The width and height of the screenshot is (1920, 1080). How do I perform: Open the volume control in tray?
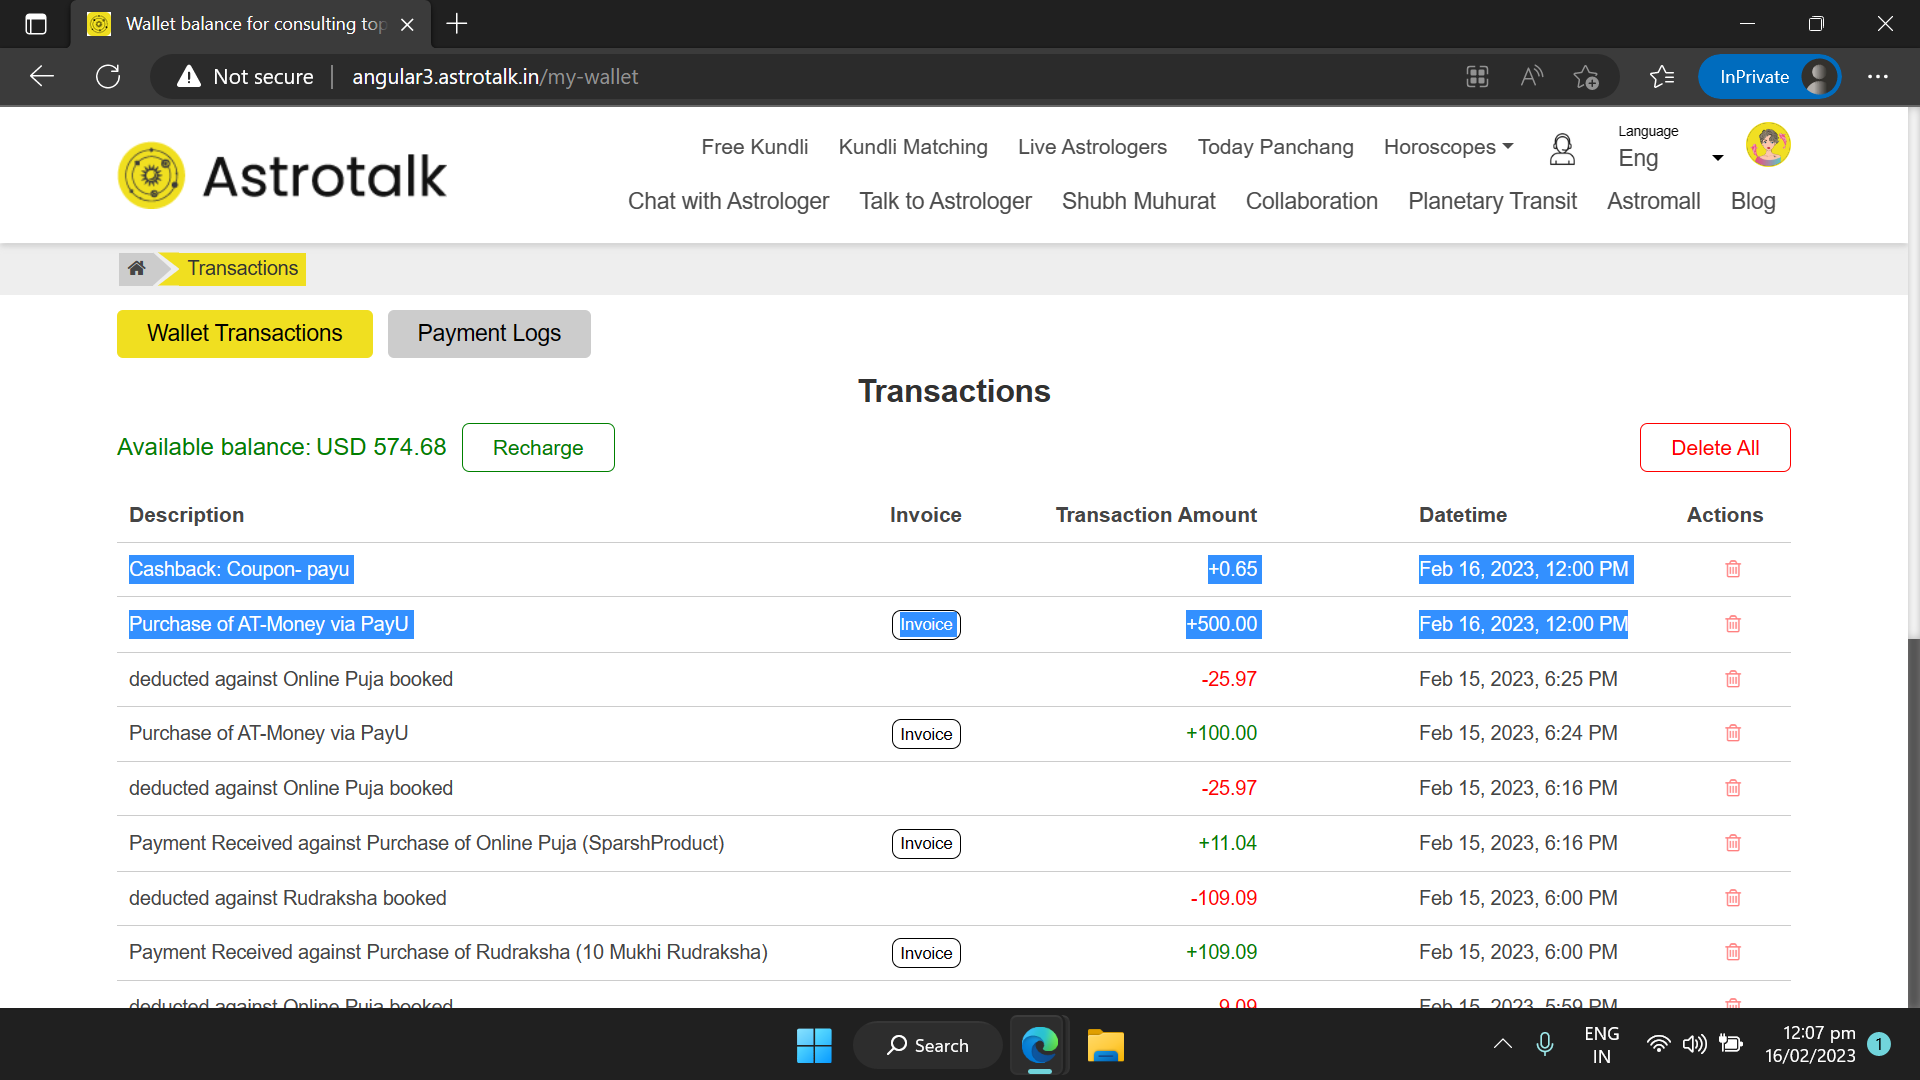click(1694, 1045)
